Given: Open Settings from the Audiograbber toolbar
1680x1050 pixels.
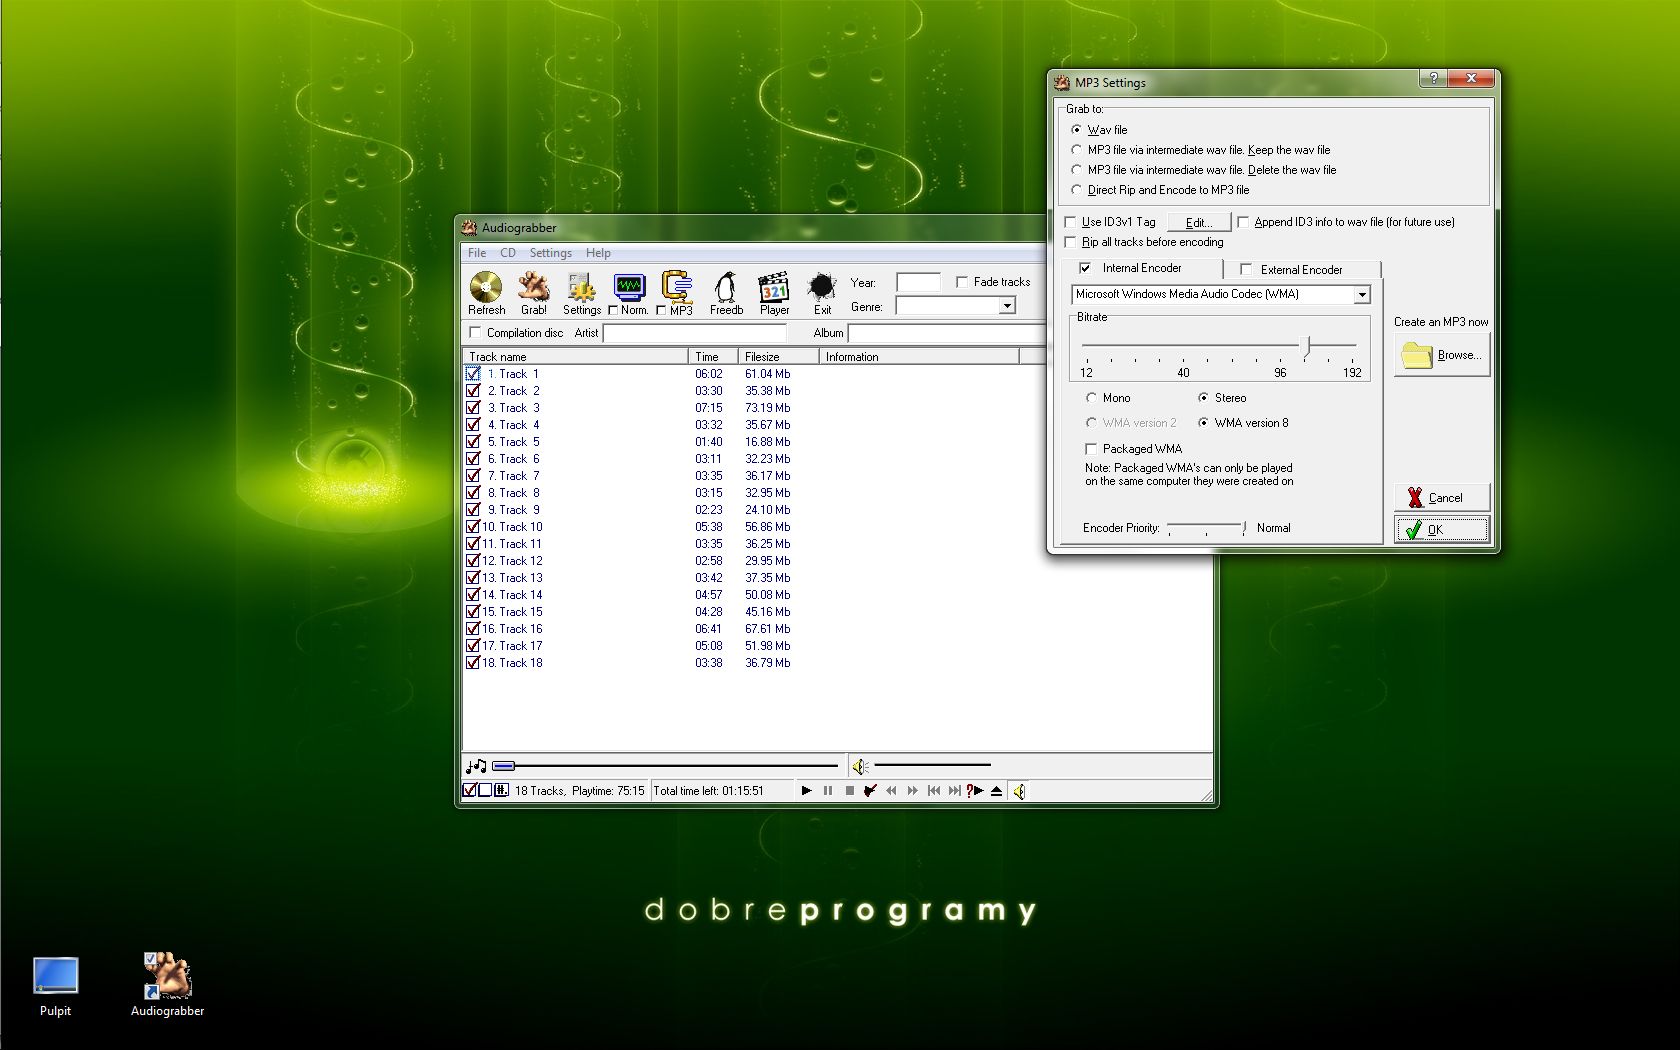Looking at the screenshot, I should (x=581, y=288).
